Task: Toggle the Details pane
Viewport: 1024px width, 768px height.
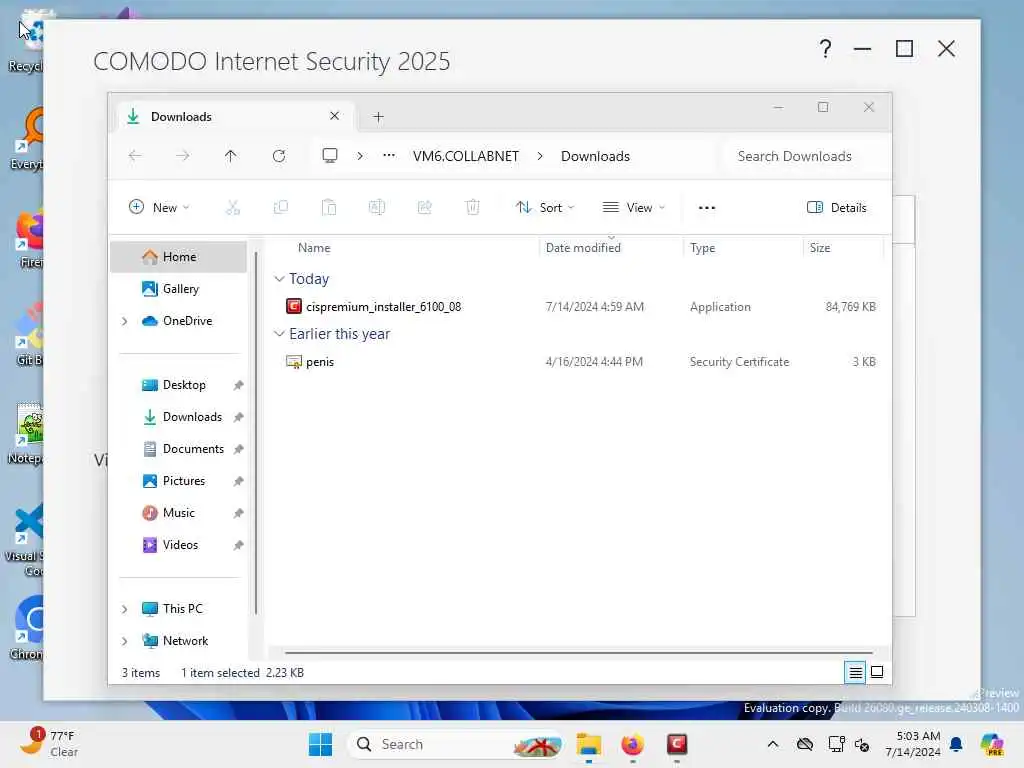Action: pyautogui.click(x=837, y=208)
